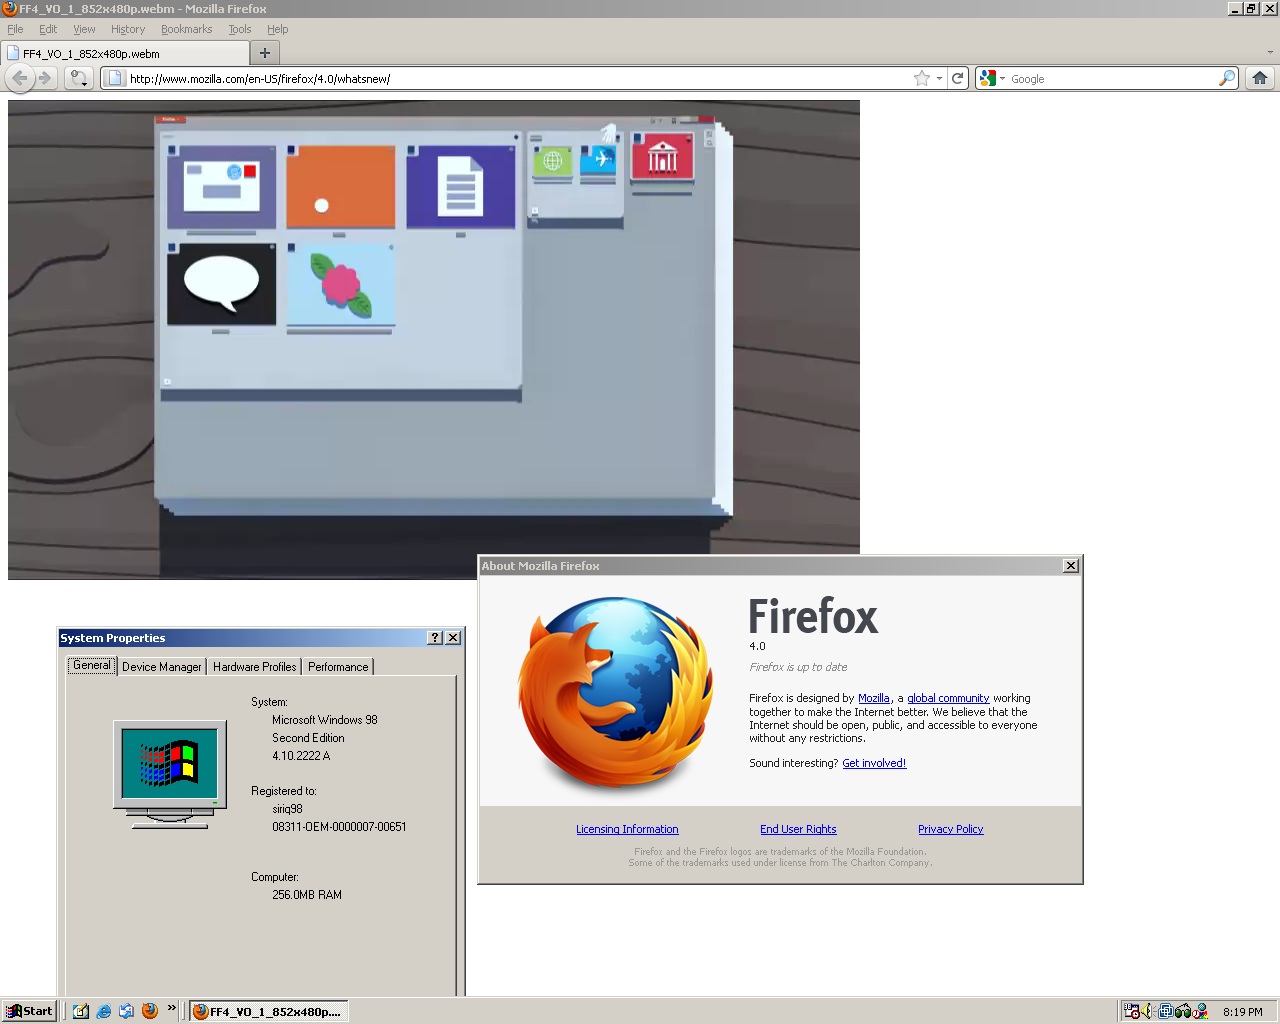Click the '08311-OEM-0000007-00651' product ID
The image size is (1280, 1024).
[339, 827]
